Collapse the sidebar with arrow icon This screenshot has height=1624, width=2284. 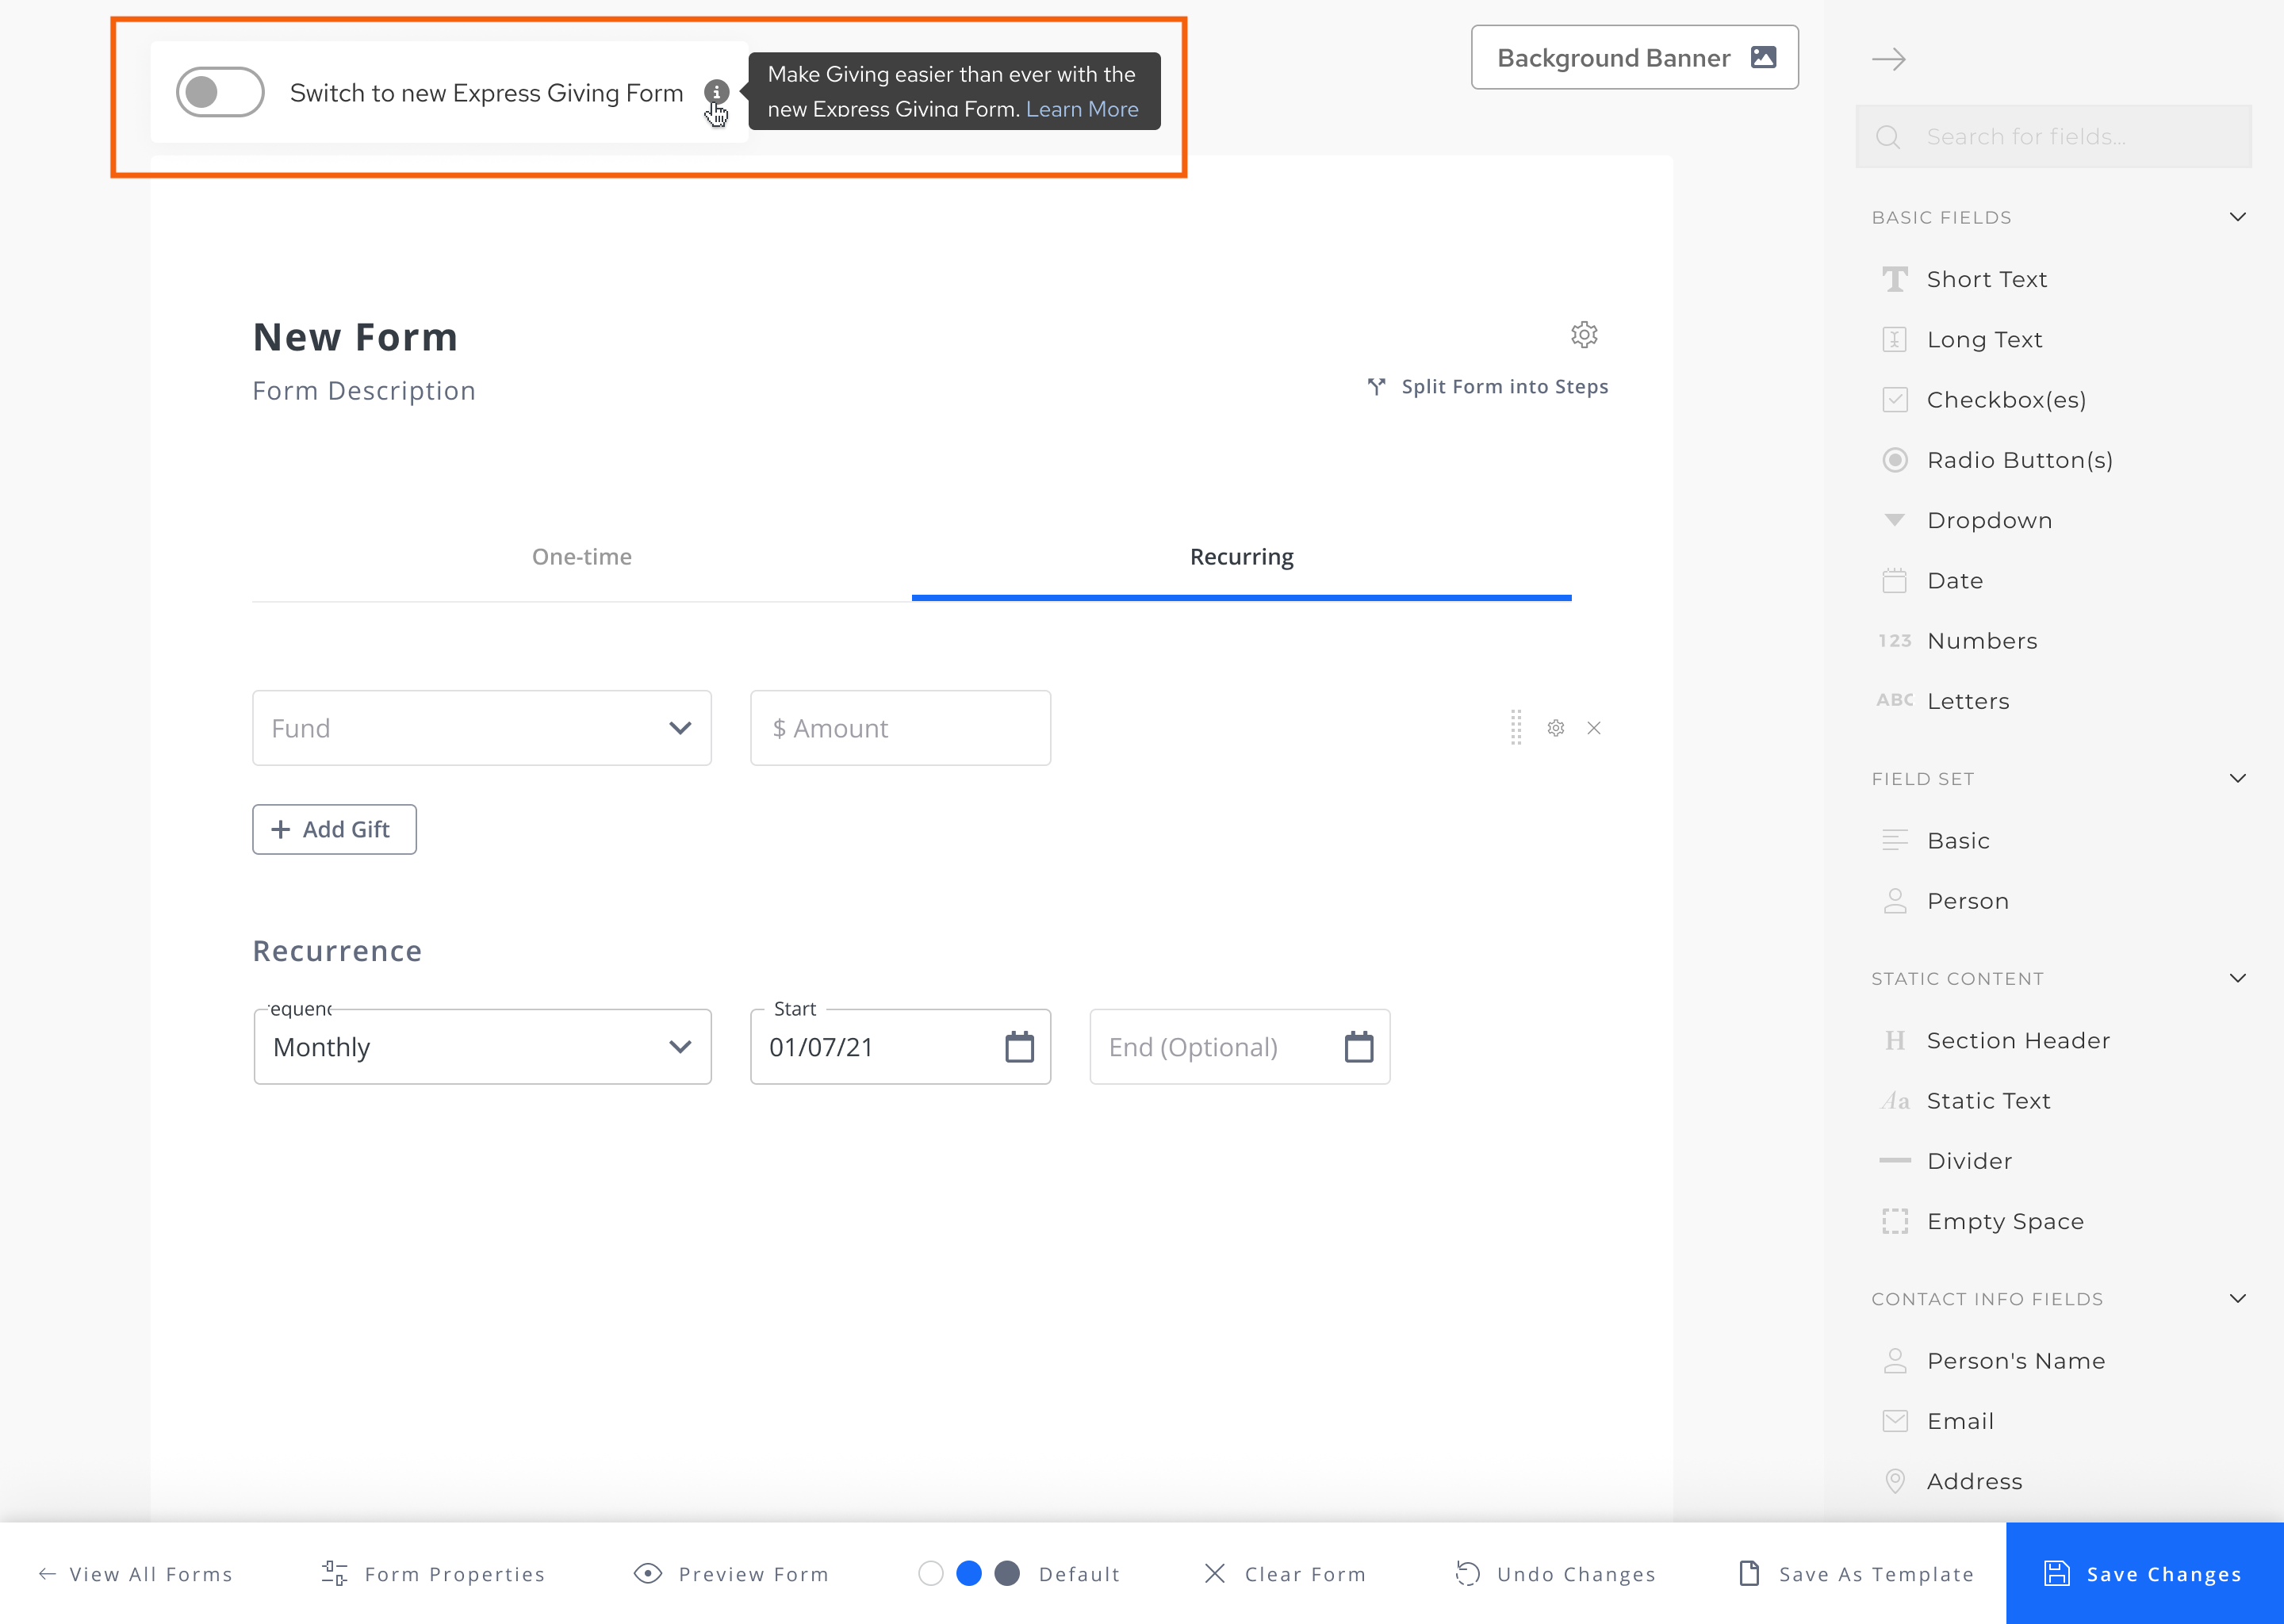click(1888, 59)
